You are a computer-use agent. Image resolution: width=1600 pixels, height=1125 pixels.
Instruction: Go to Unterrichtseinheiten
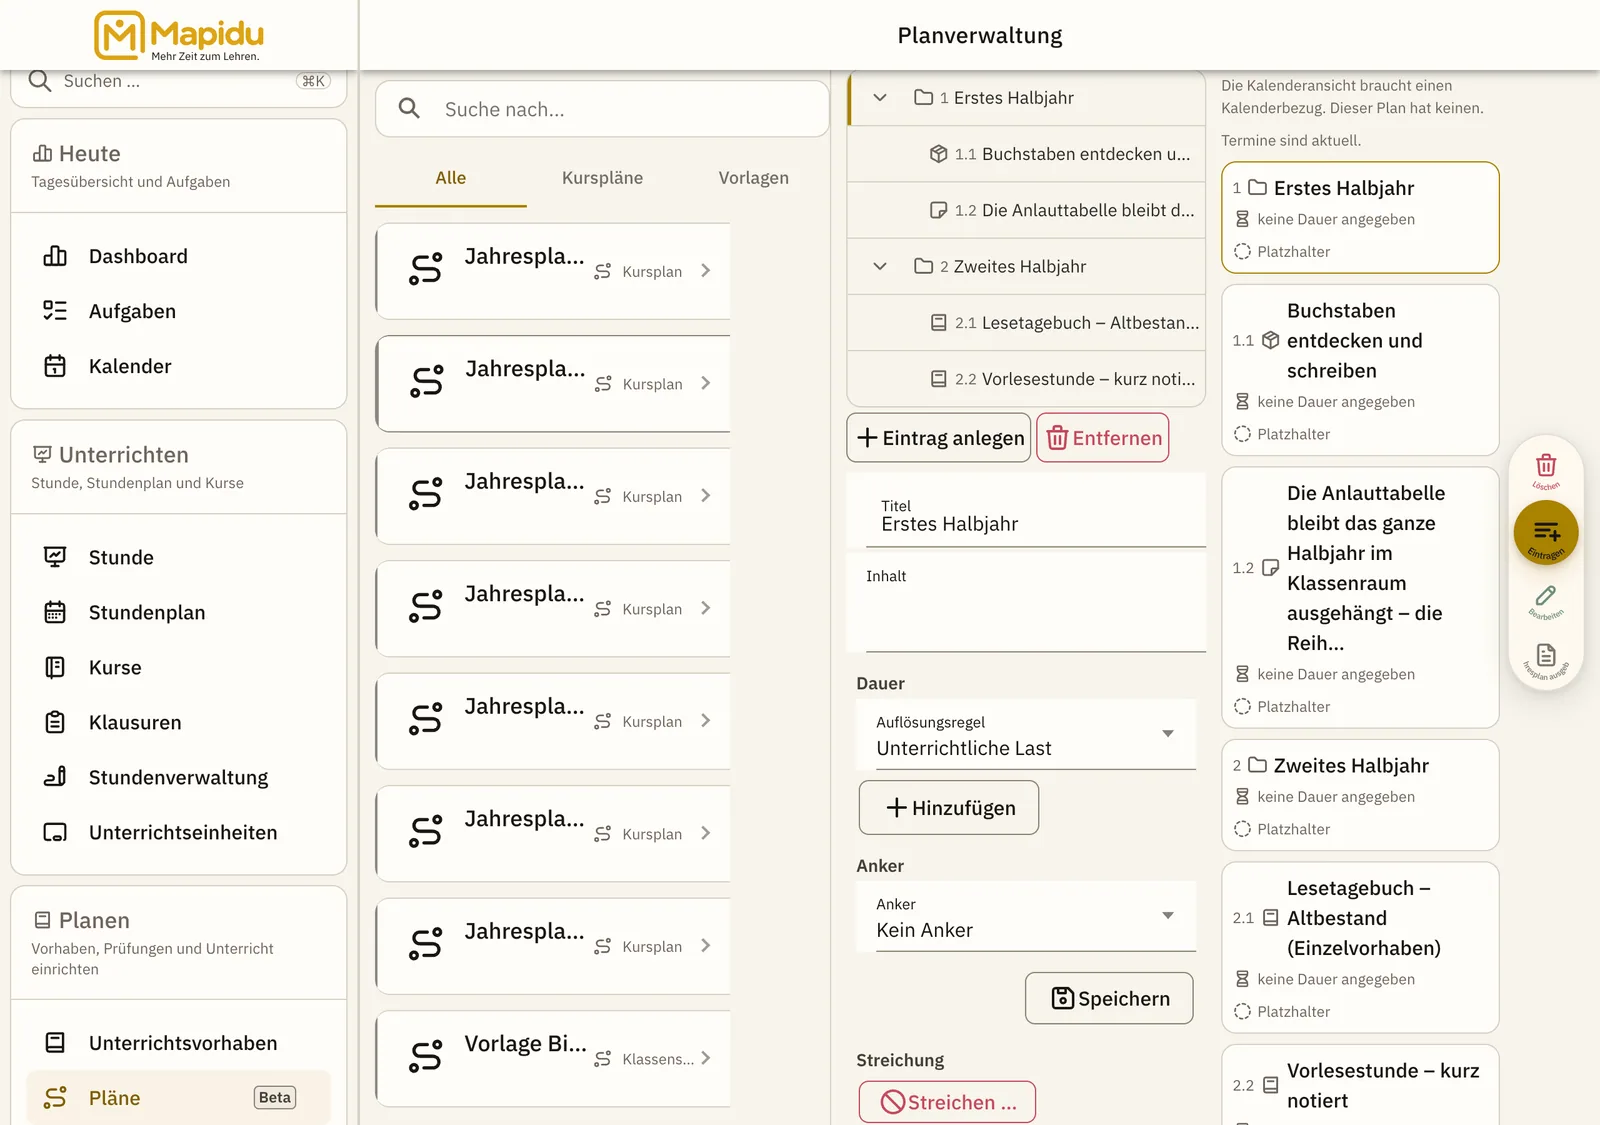point(179,832)
